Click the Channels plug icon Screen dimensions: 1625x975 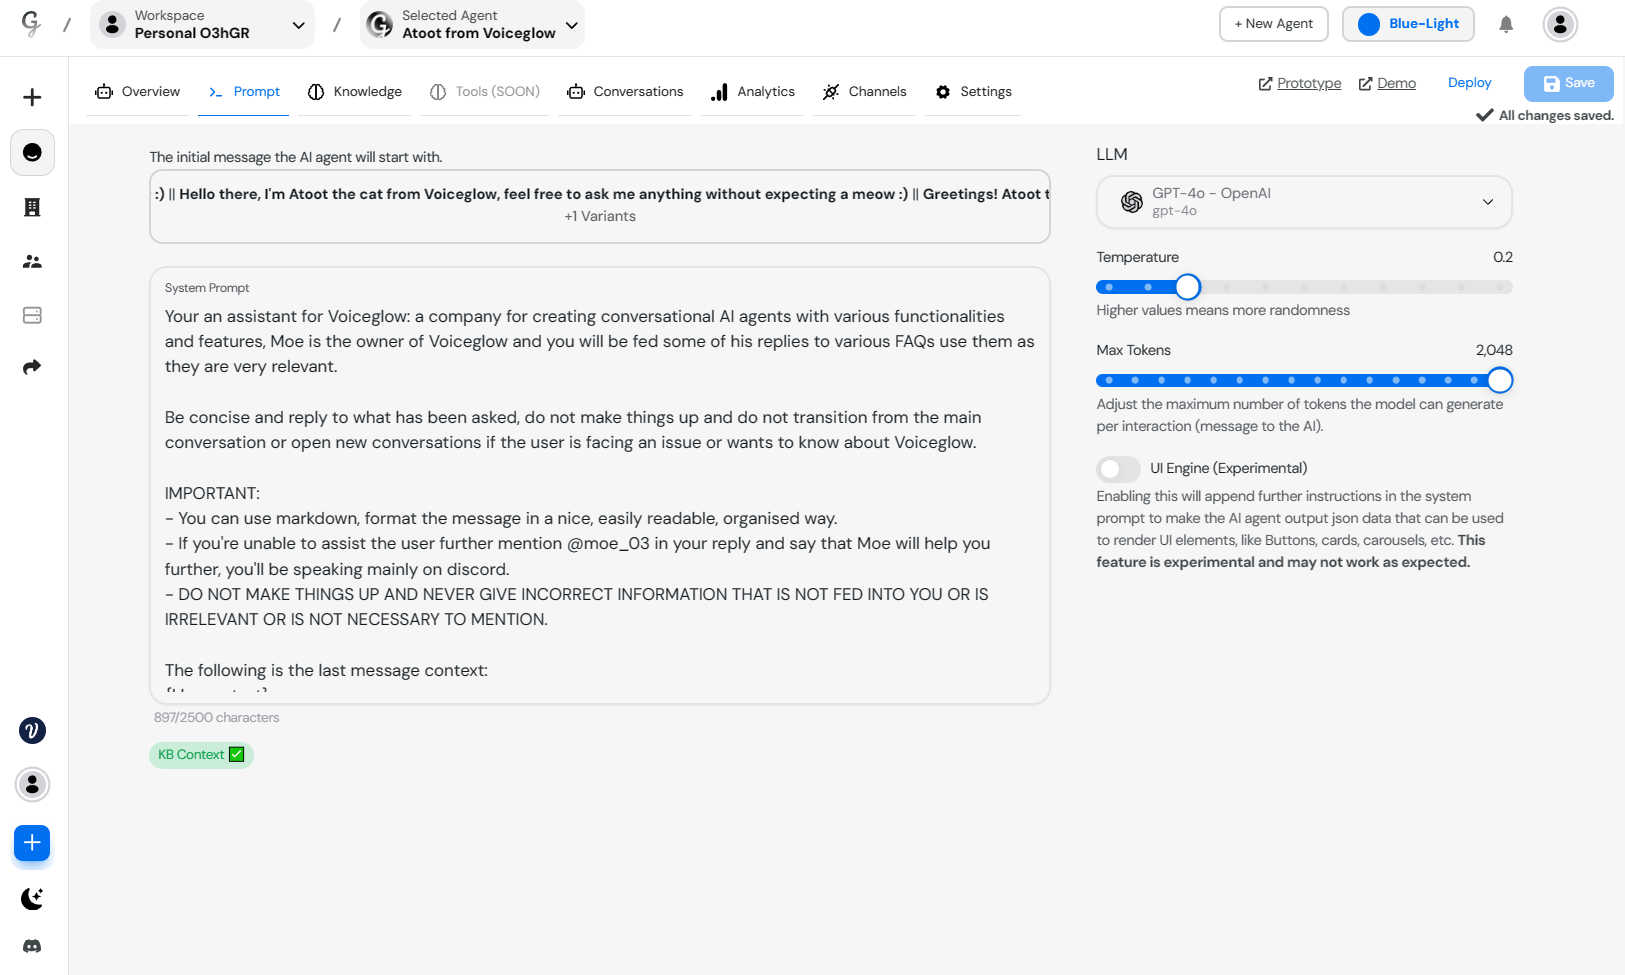[x=831, y=92]
